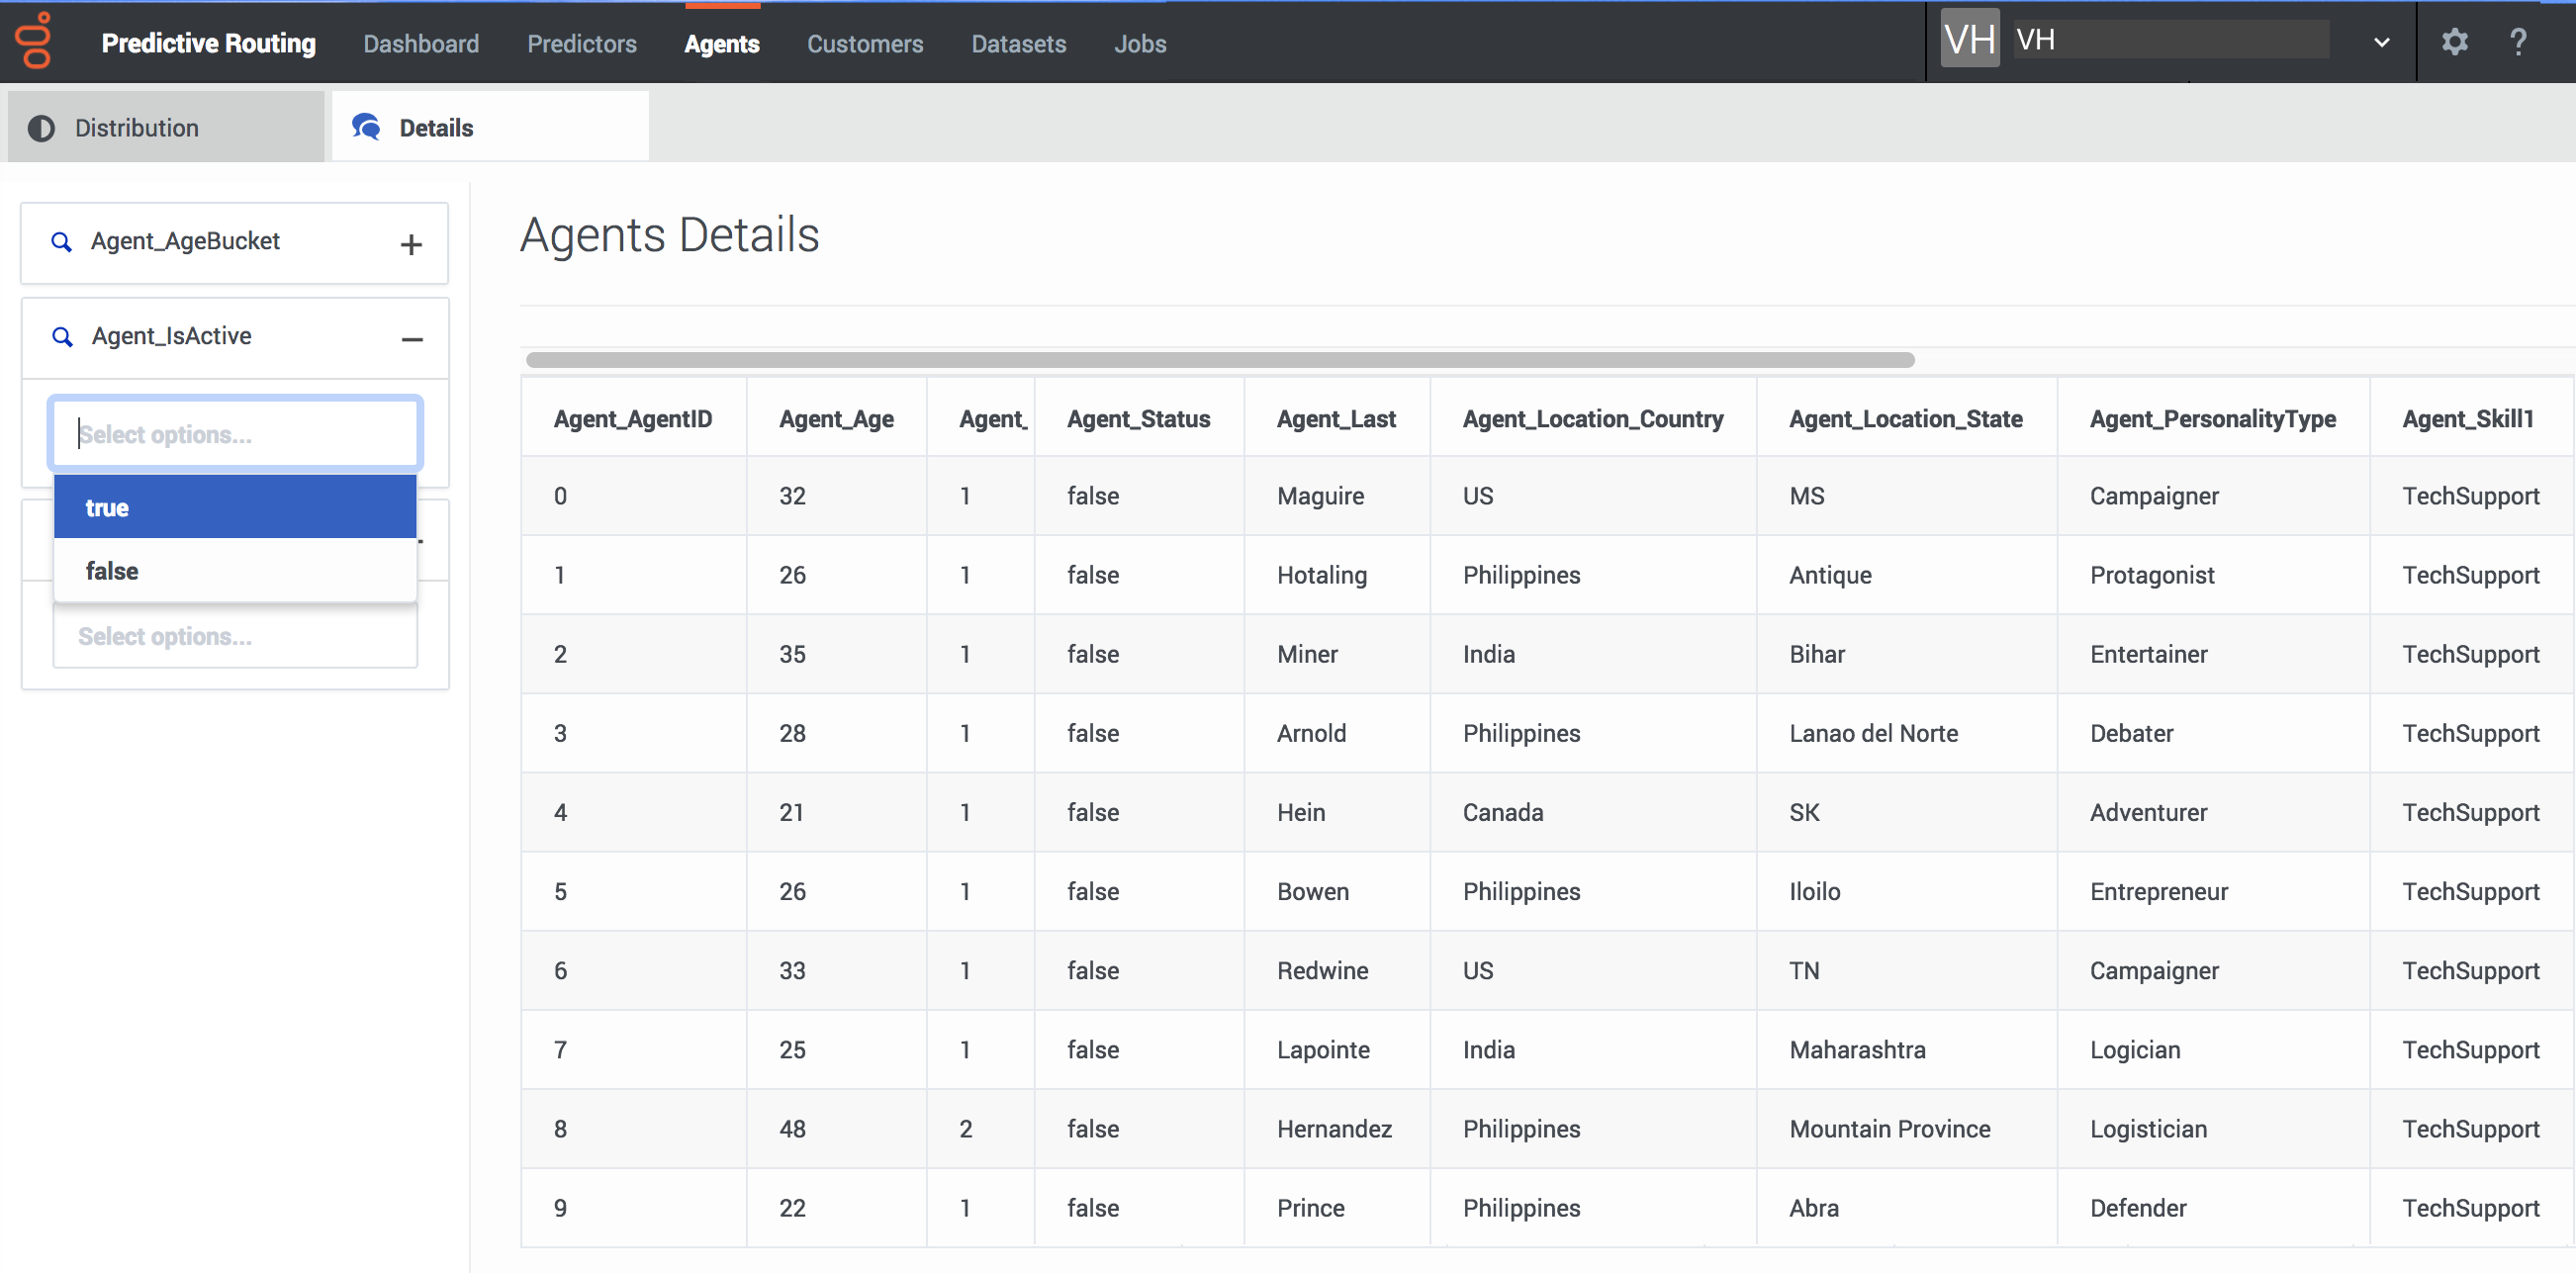This screenshot has width=2576, height=1273.
Task: Click the lower Select options field
Action: pos(235,636)
